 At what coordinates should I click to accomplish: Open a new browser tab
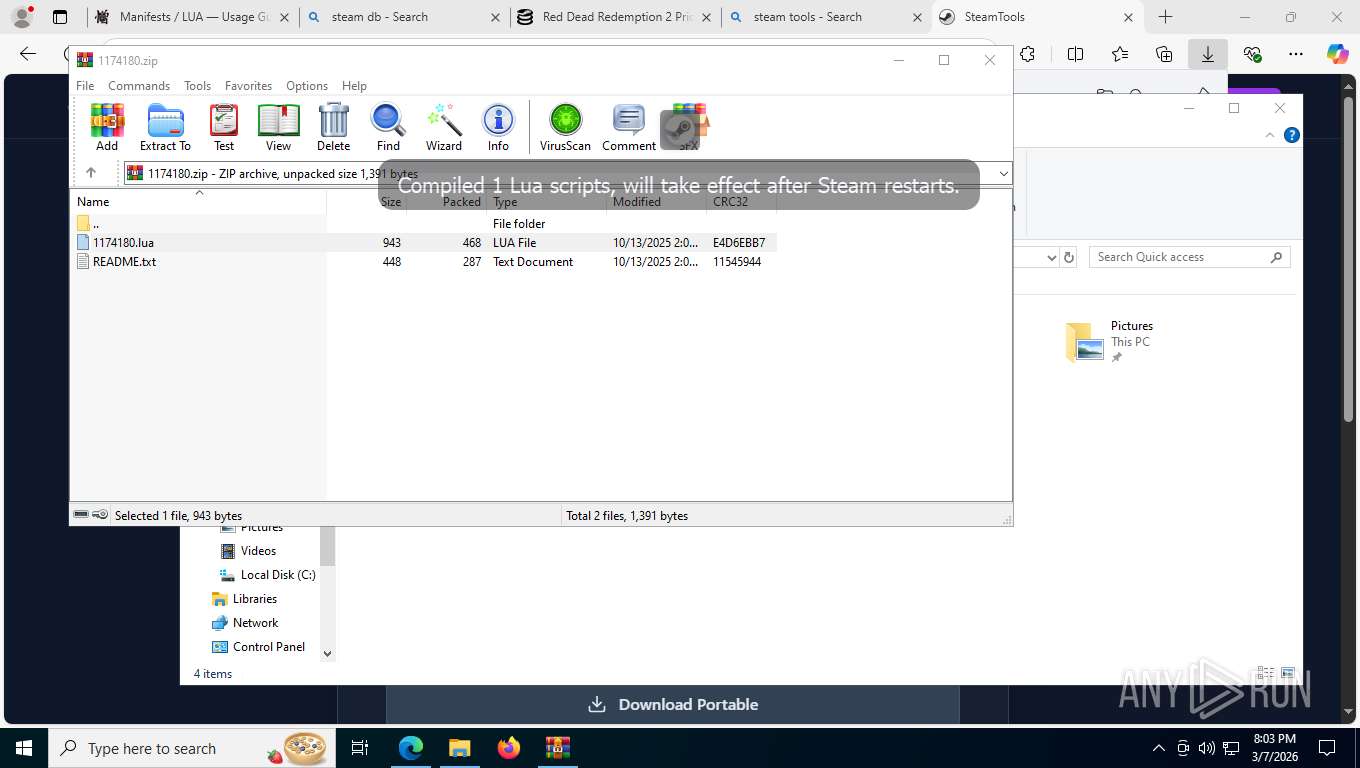click(1165, 17)
